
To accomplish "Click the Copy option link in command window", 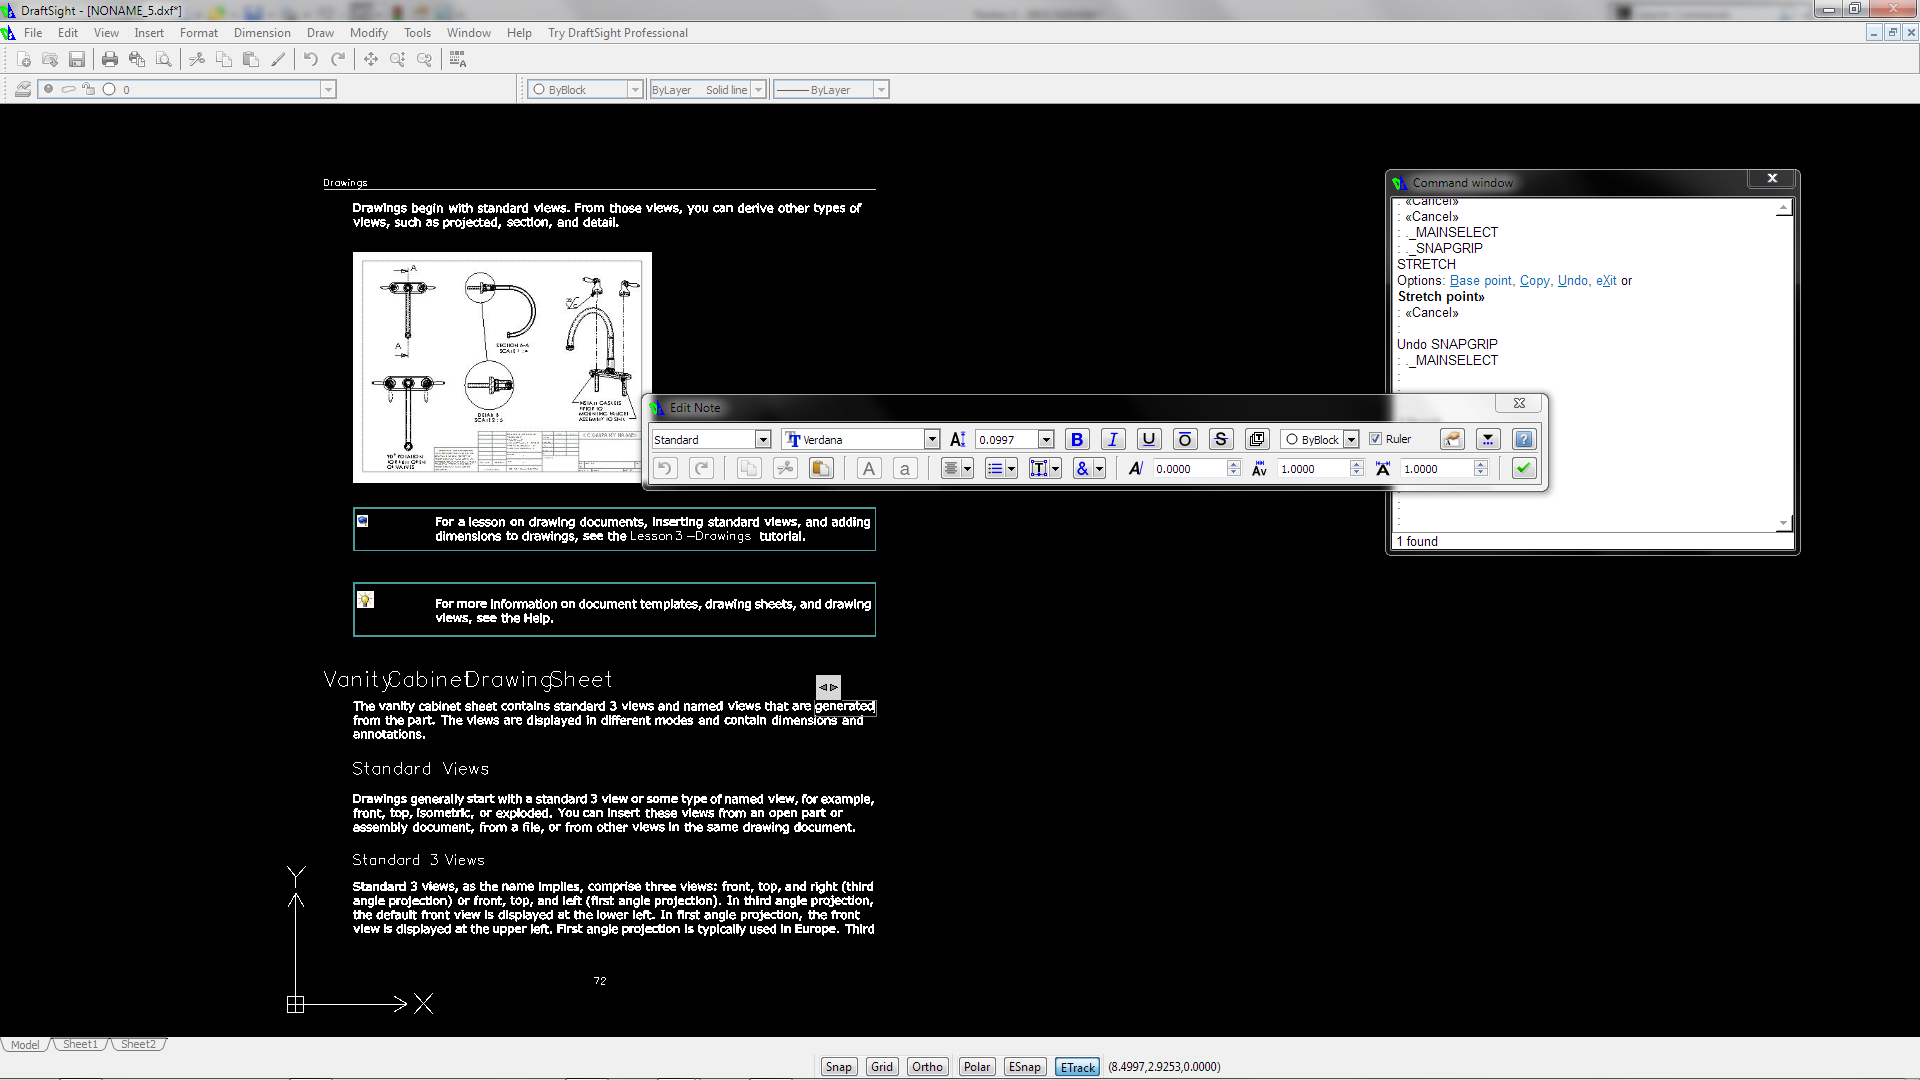I will [1534, 281].
